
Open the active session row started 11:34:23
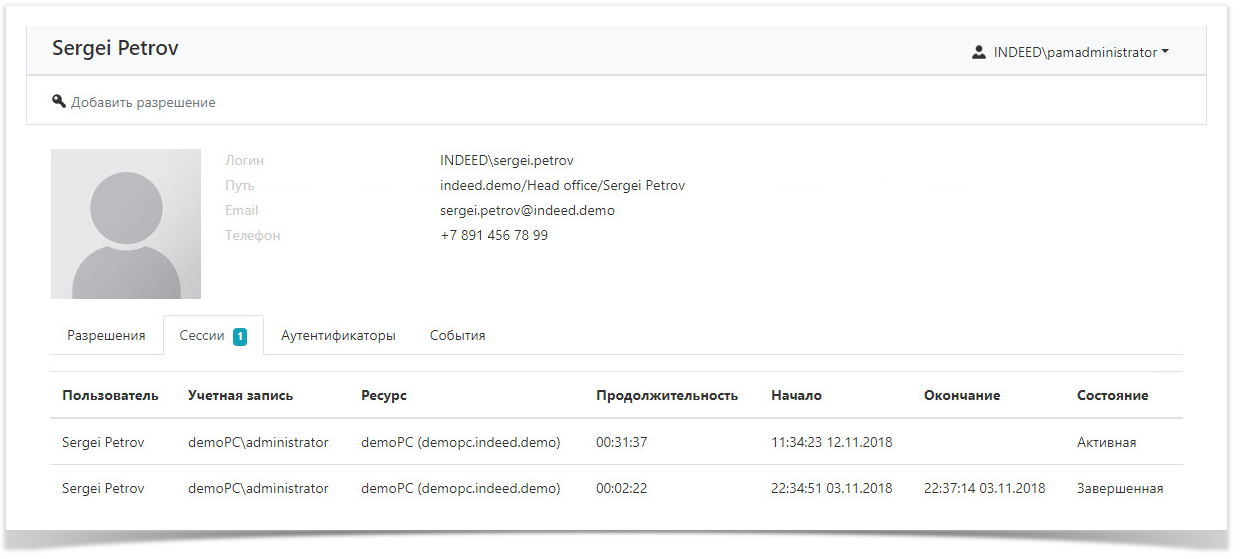point(615,442)
